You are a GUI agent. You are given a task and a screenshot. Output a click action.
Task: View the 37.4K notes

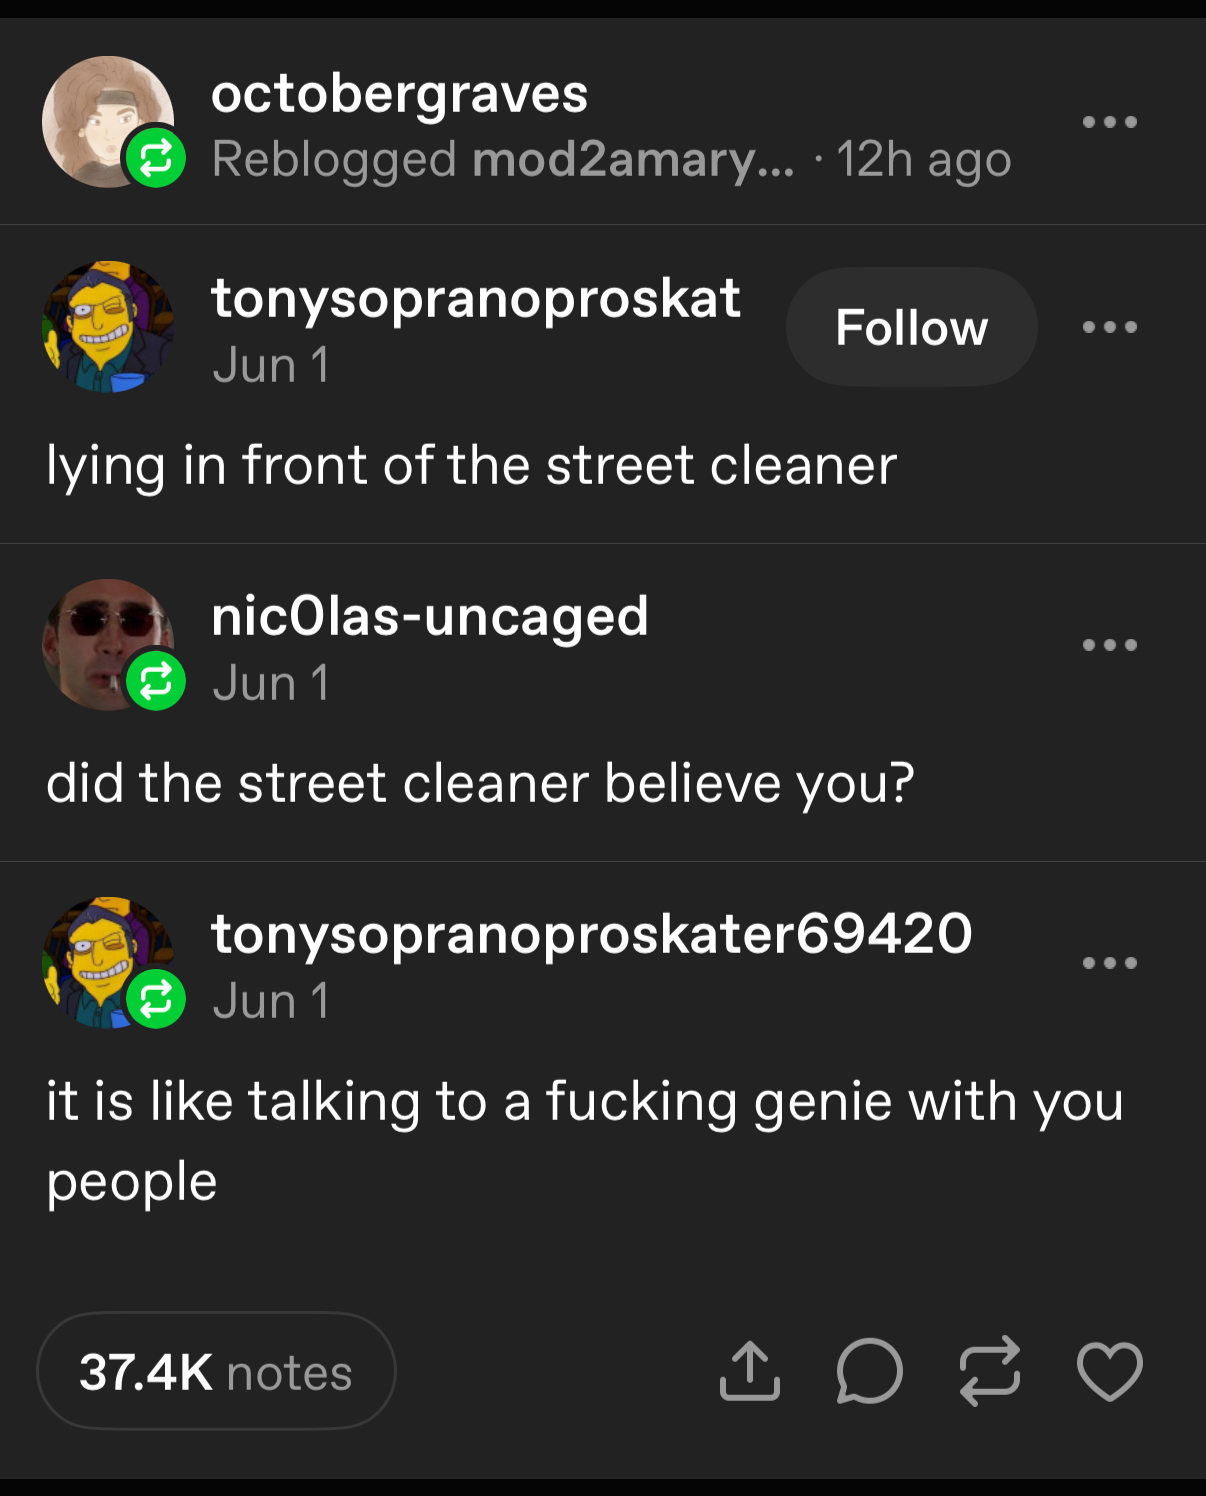(216, 1371)
